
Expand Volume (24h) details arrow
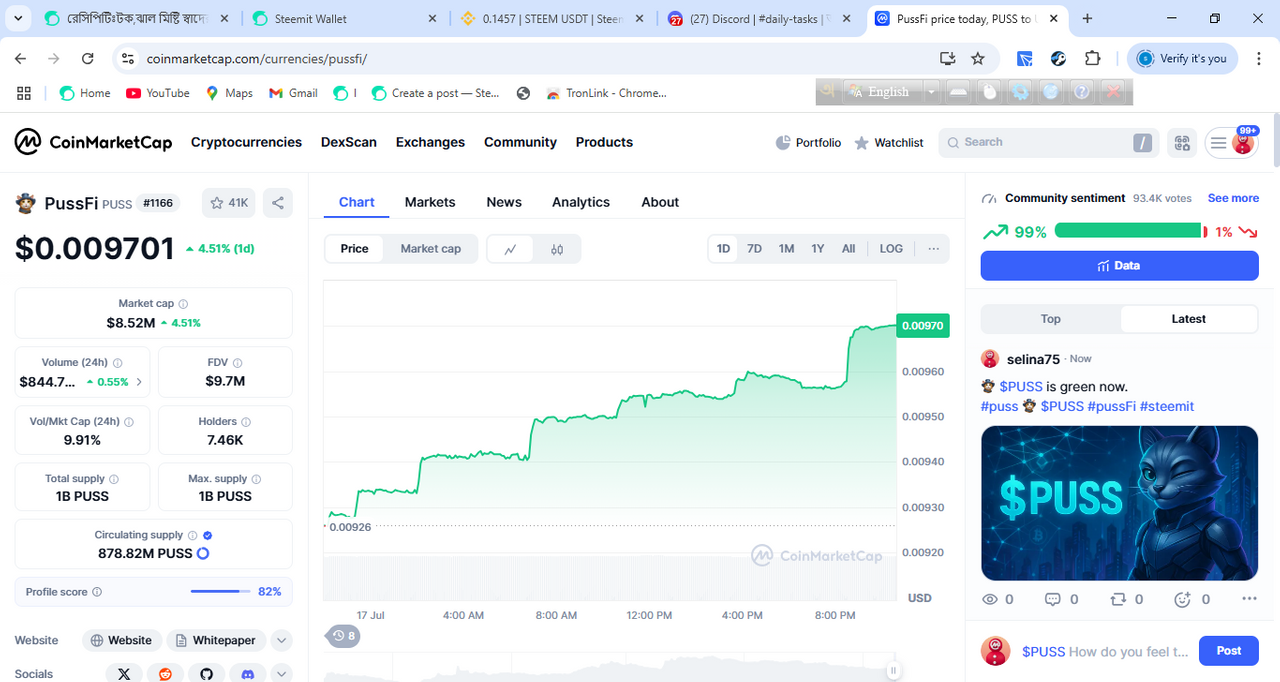pos(139,382)
